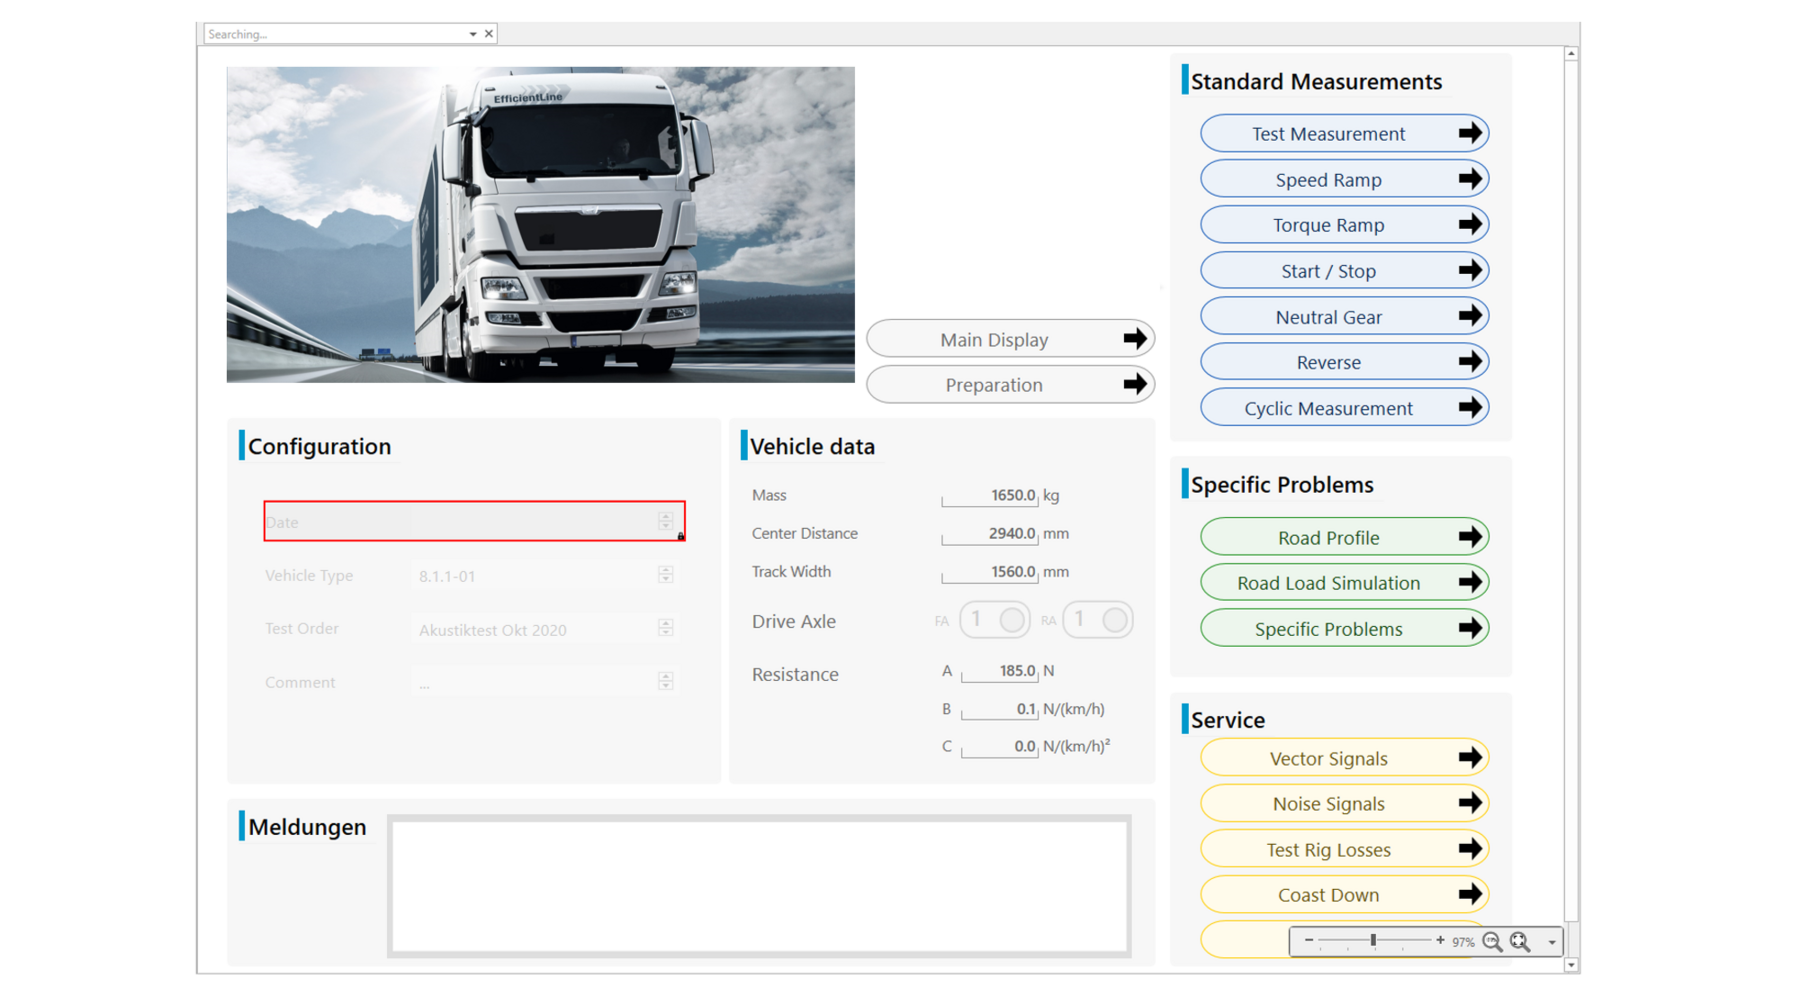Image resolution: width=1800 pixels, height=1000 pixels.
Task: Toggle the RA drive axle switch
Action: [1098, 620]
